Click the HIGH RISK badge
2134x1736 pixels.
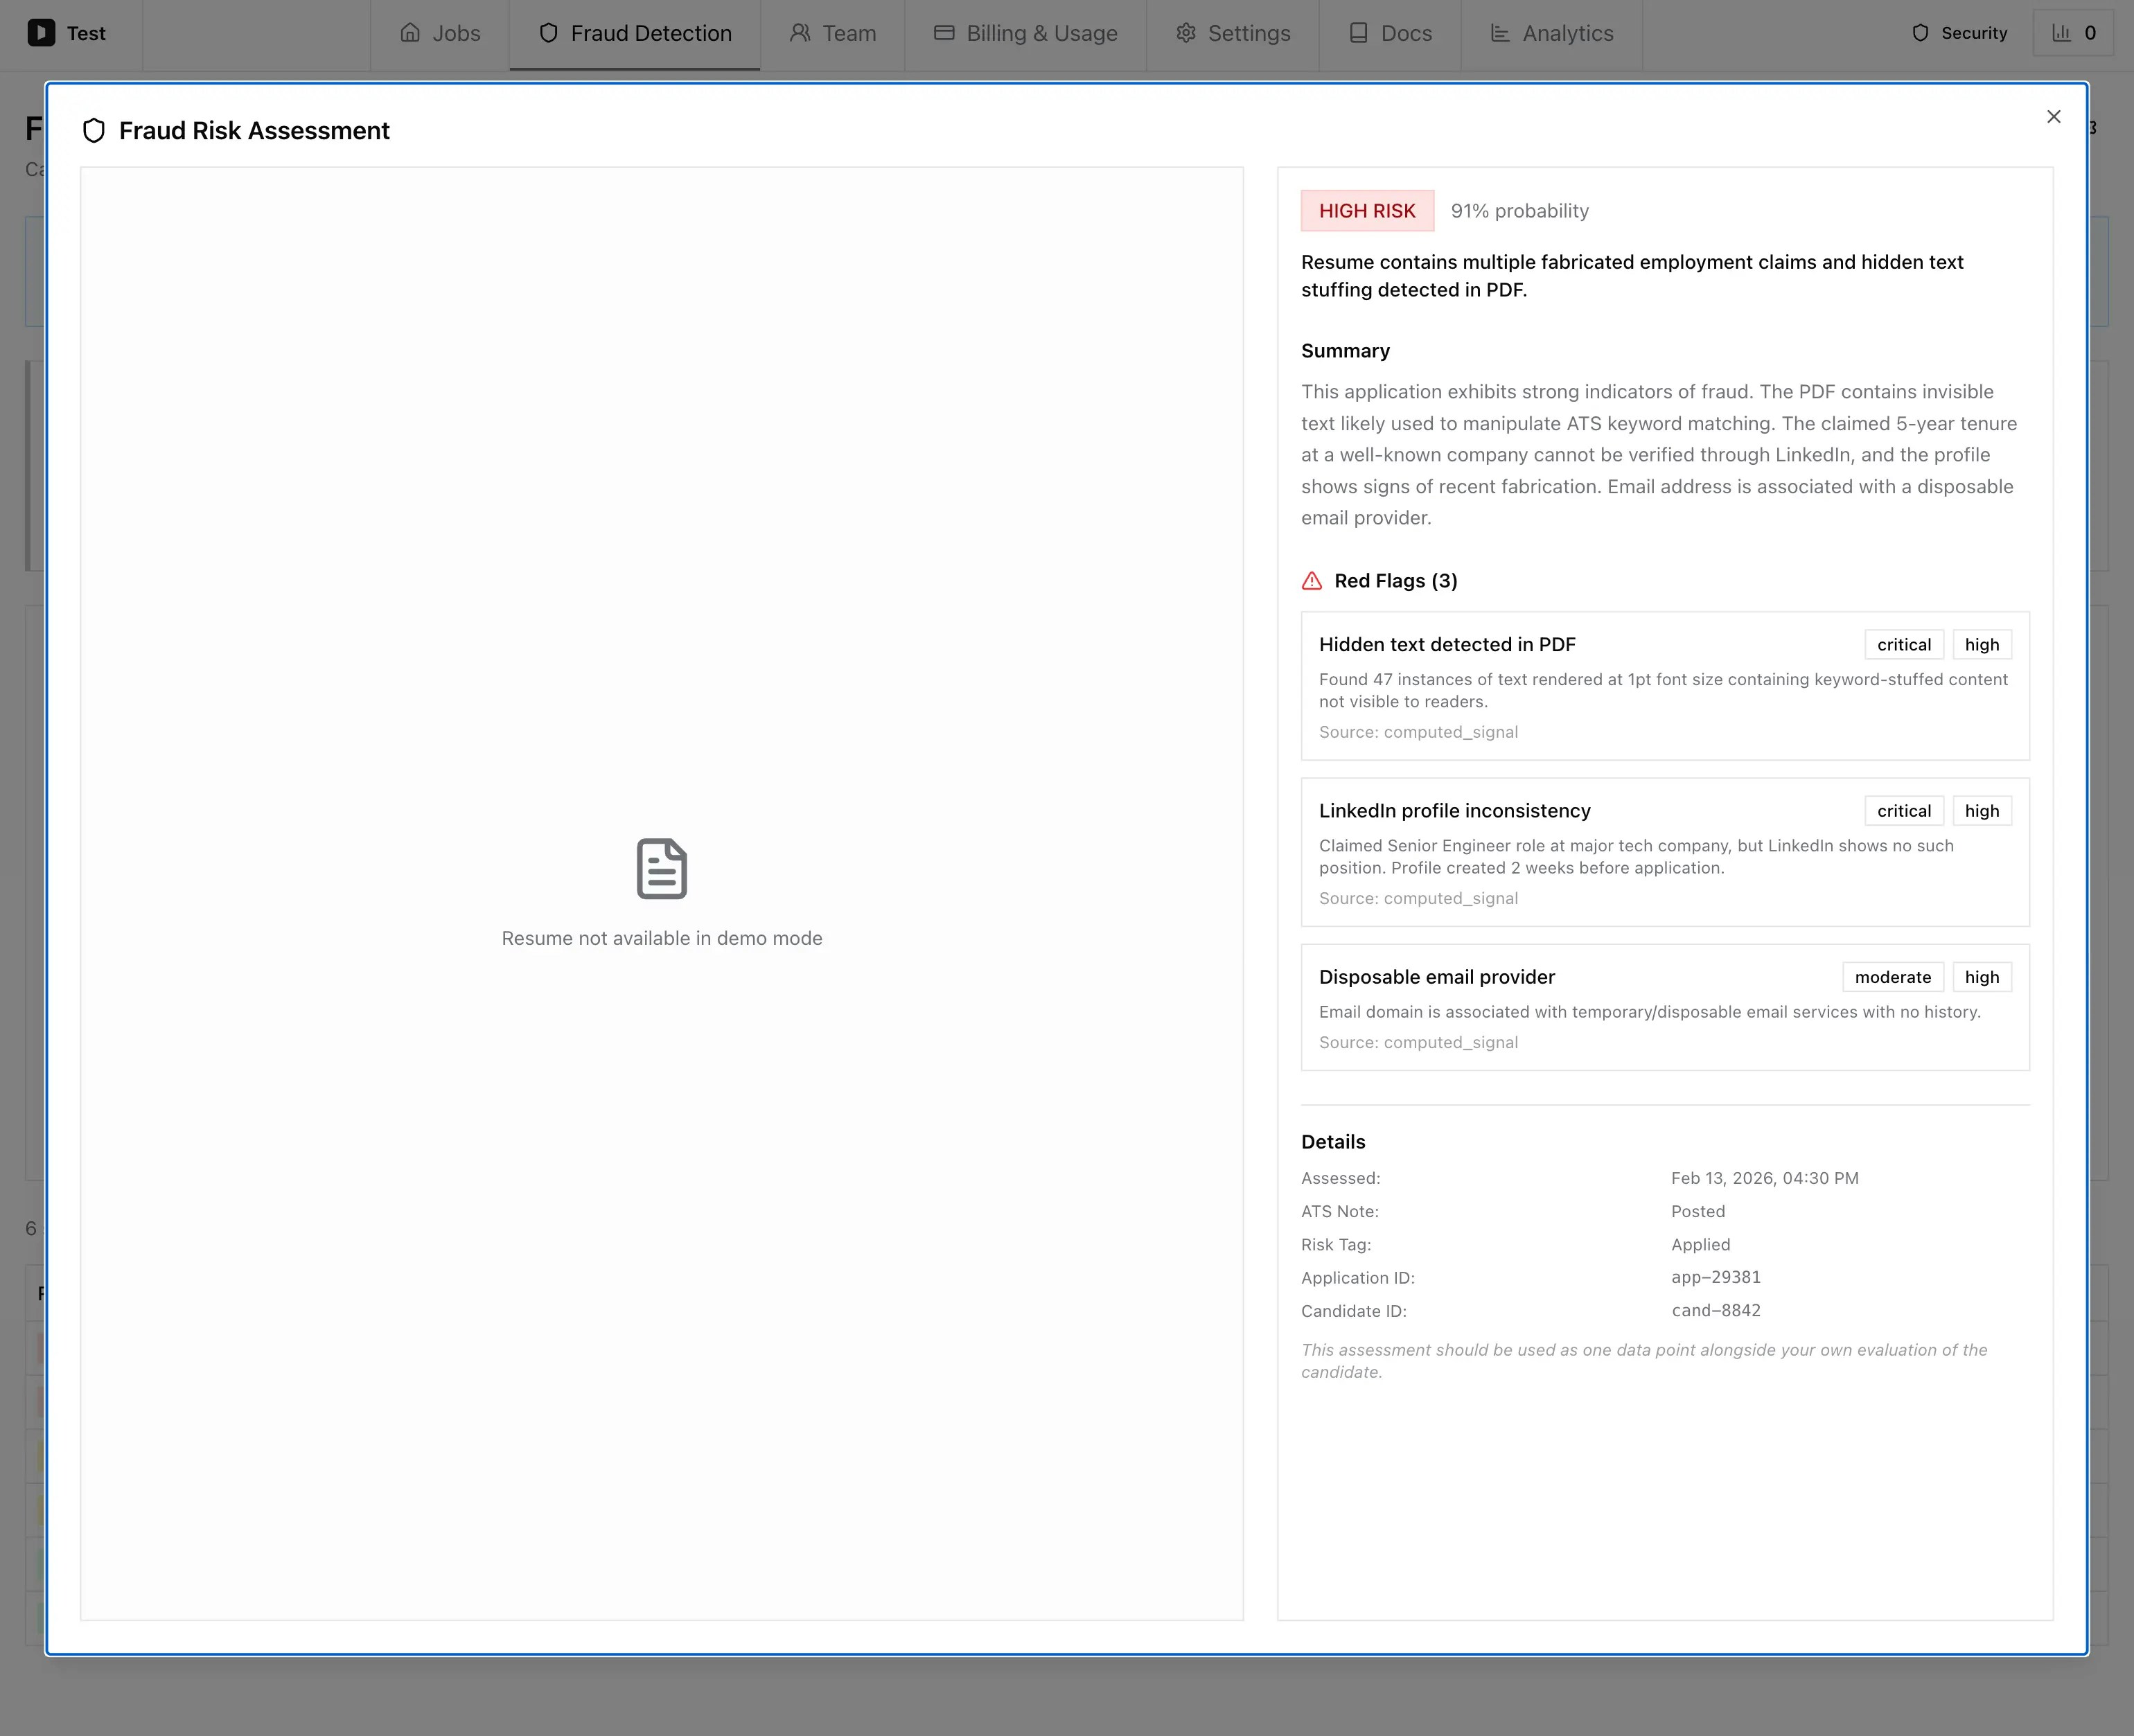(x=1367, y=210)
